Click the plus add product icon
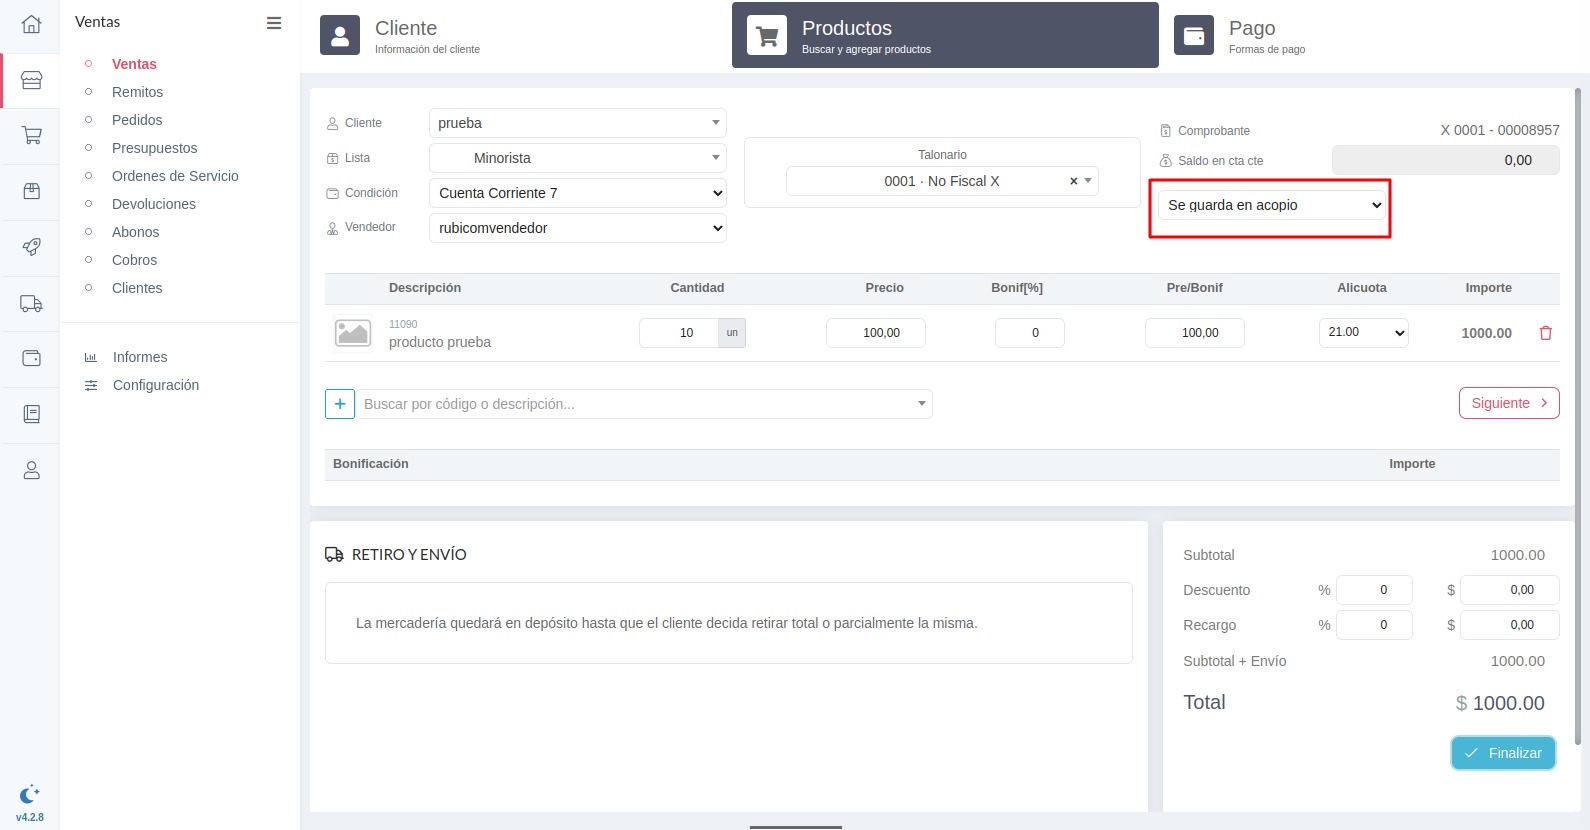This screenshot has height=830, width=1590. [340, 404]
